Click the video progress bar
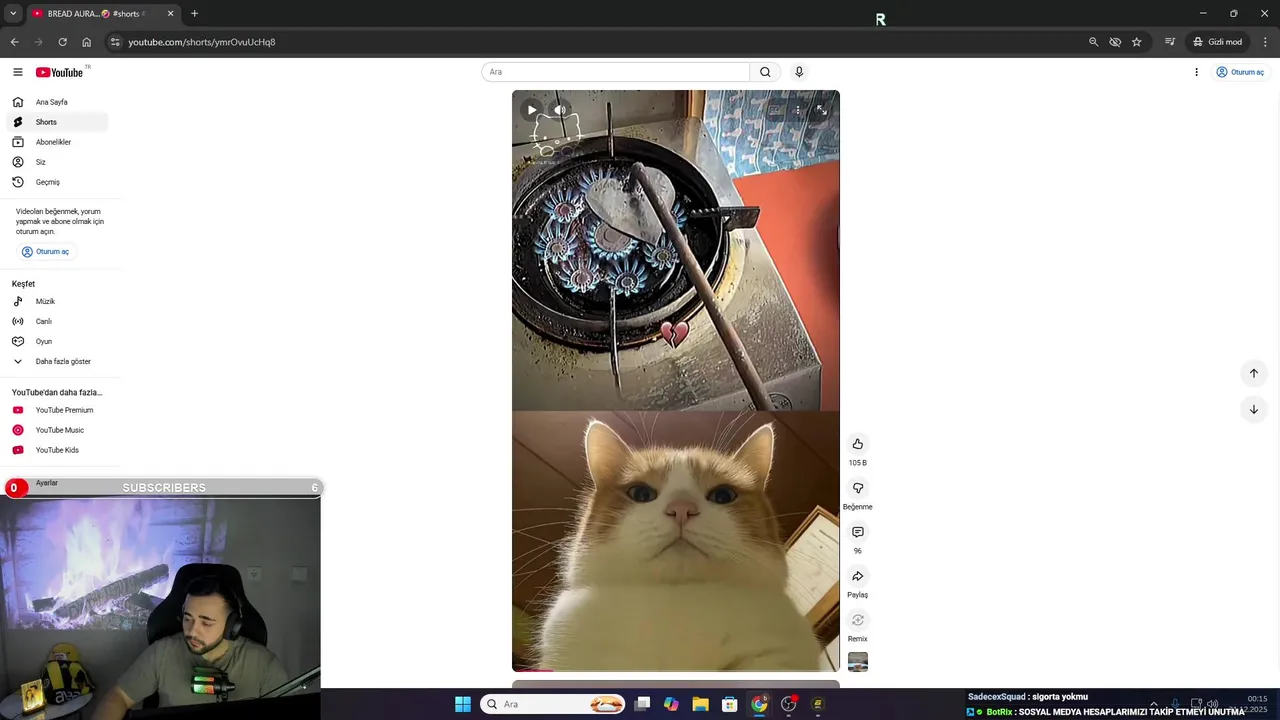Image resolution: width=1280 pixels, height=720 pixels. pyautogui.click(x=676, y=670)
